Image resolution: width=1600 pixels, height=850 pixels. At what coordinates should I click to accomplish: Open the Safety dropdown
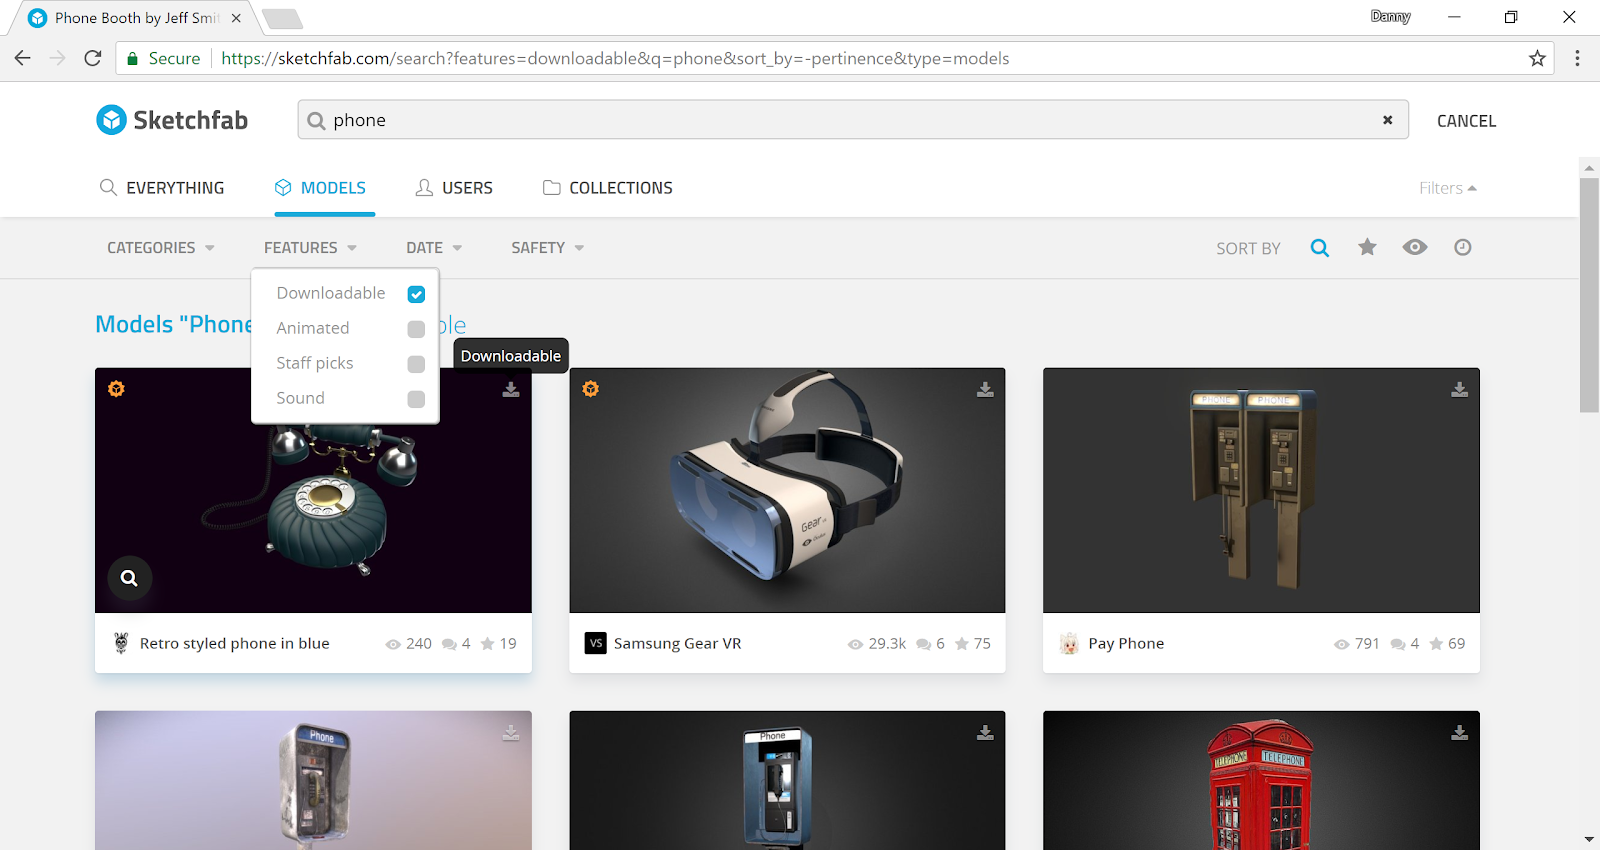[x=548, y=248]
